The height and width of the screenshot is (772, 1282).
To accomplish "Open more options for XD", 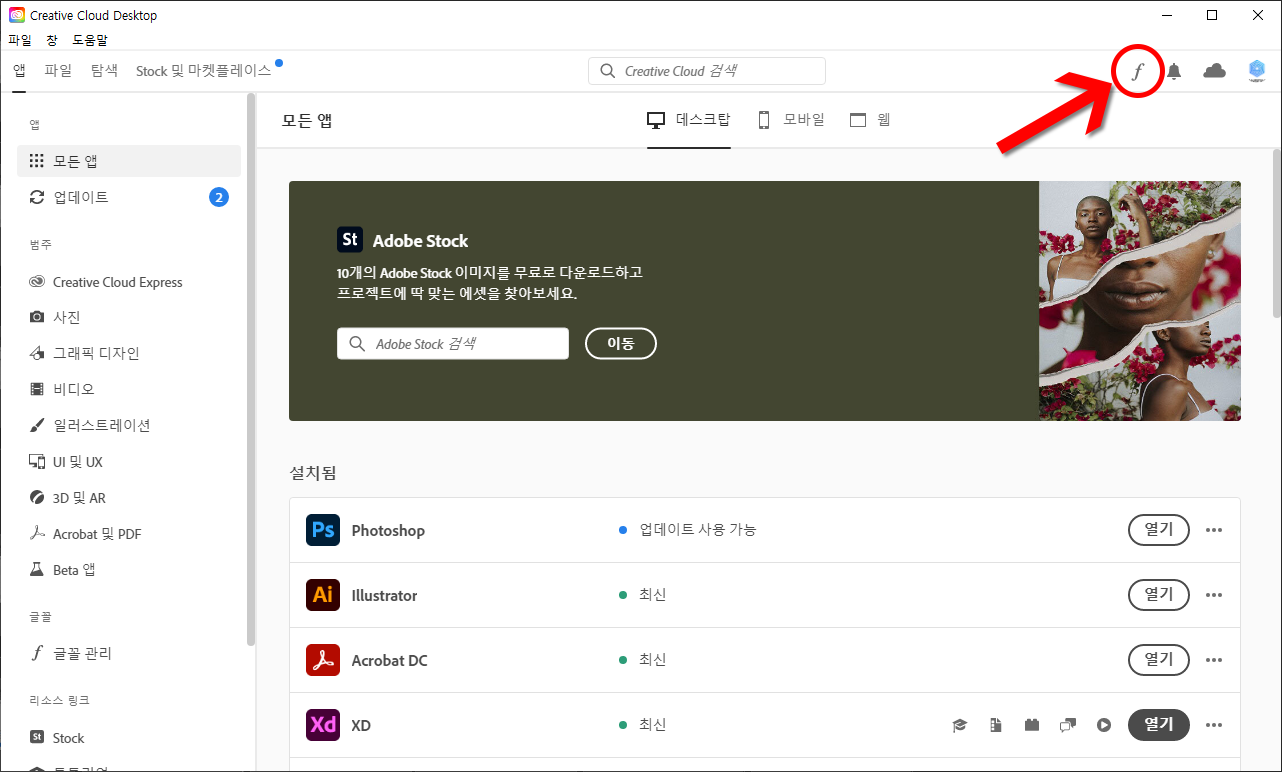I will 1214,725.
